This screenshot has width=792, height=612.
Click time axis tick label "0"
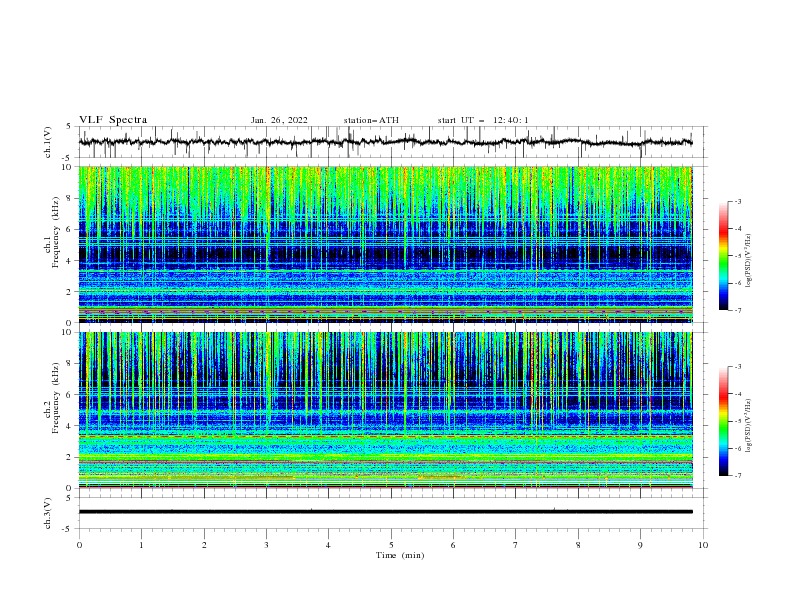click(79, 545)
